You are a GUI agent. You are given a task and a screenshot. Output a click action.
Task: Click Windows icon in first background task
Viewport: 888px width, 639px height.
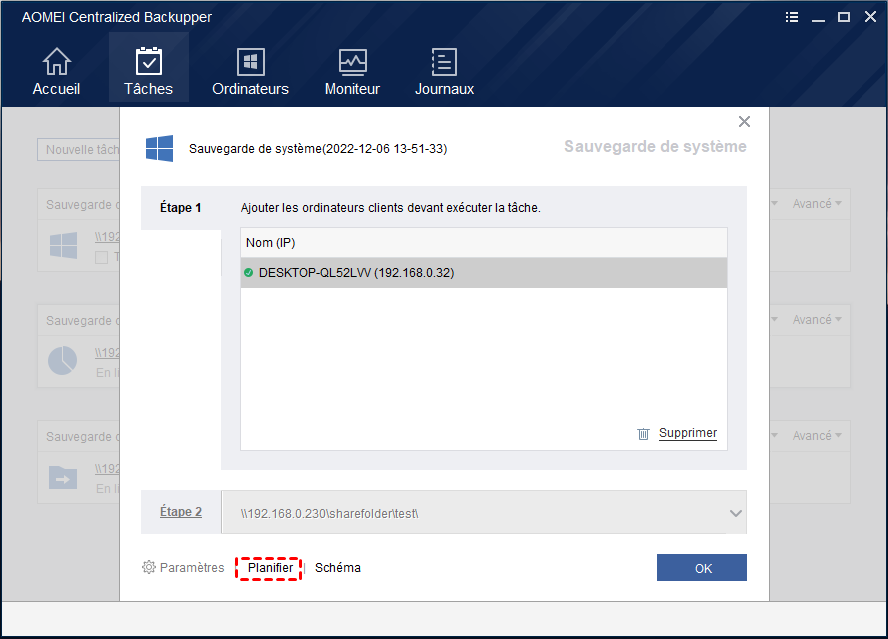(63, 245)
